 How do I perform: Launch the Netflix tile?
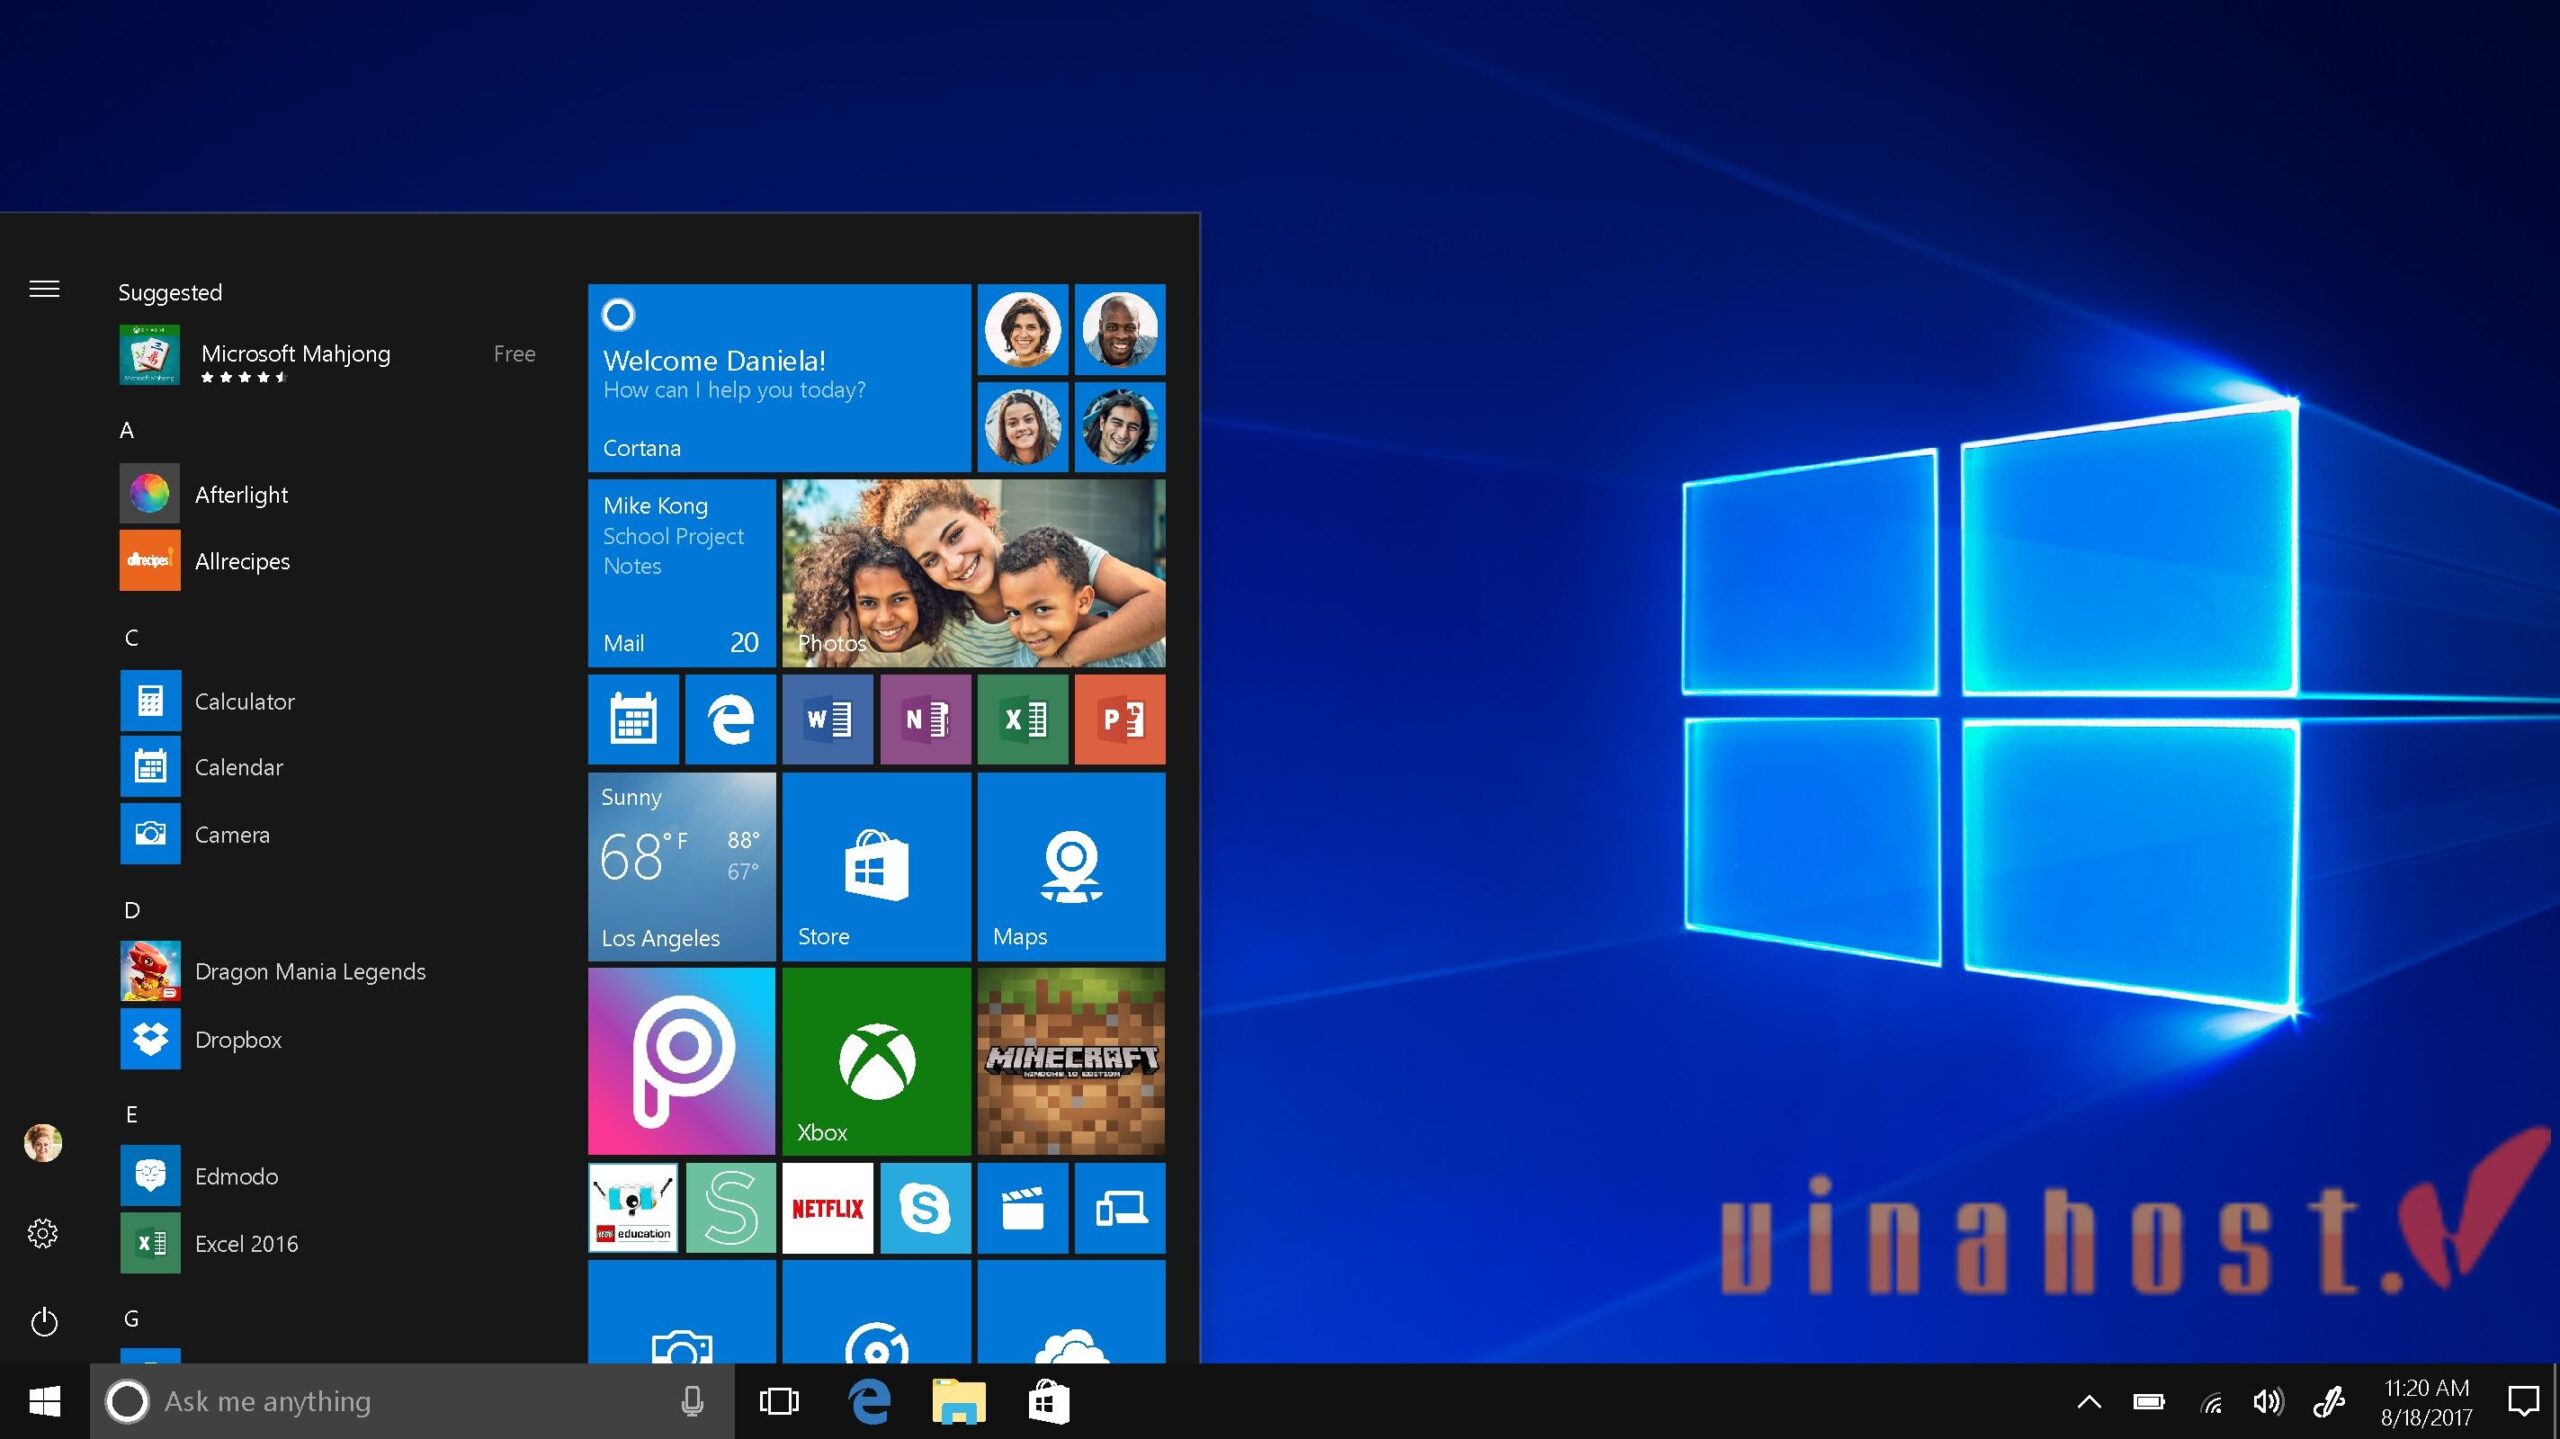pos(827,1207)
